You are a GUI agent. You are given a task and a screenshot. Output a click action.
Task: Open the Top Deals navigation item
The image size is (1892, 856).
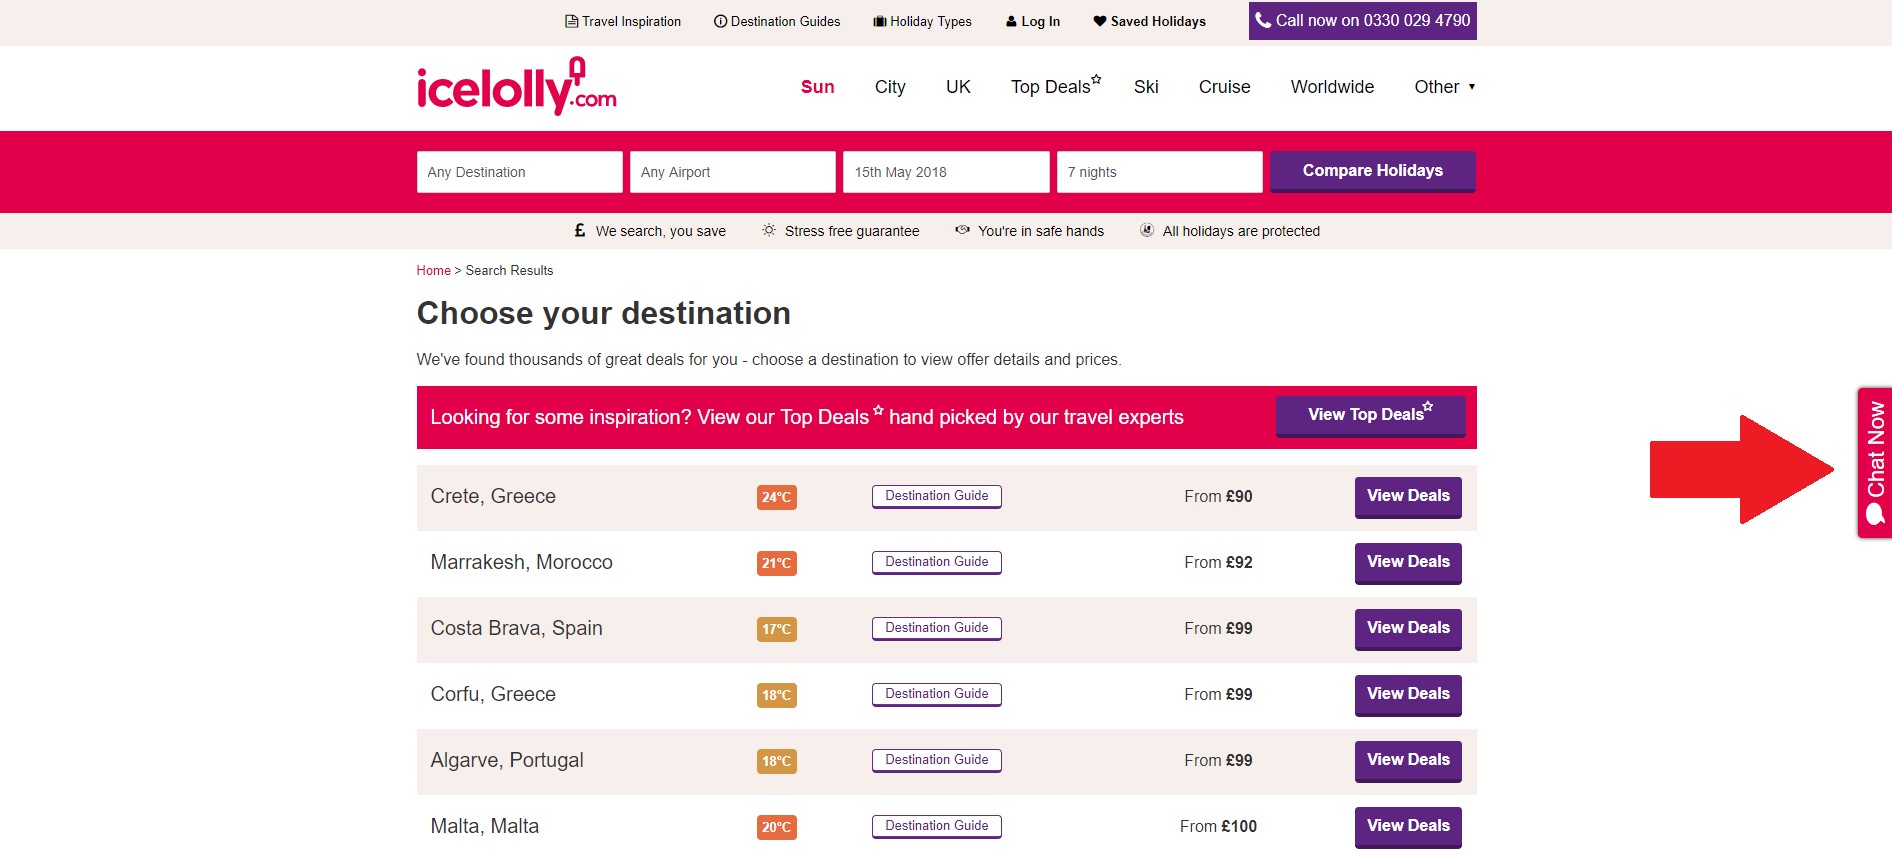click(1055, 86)
